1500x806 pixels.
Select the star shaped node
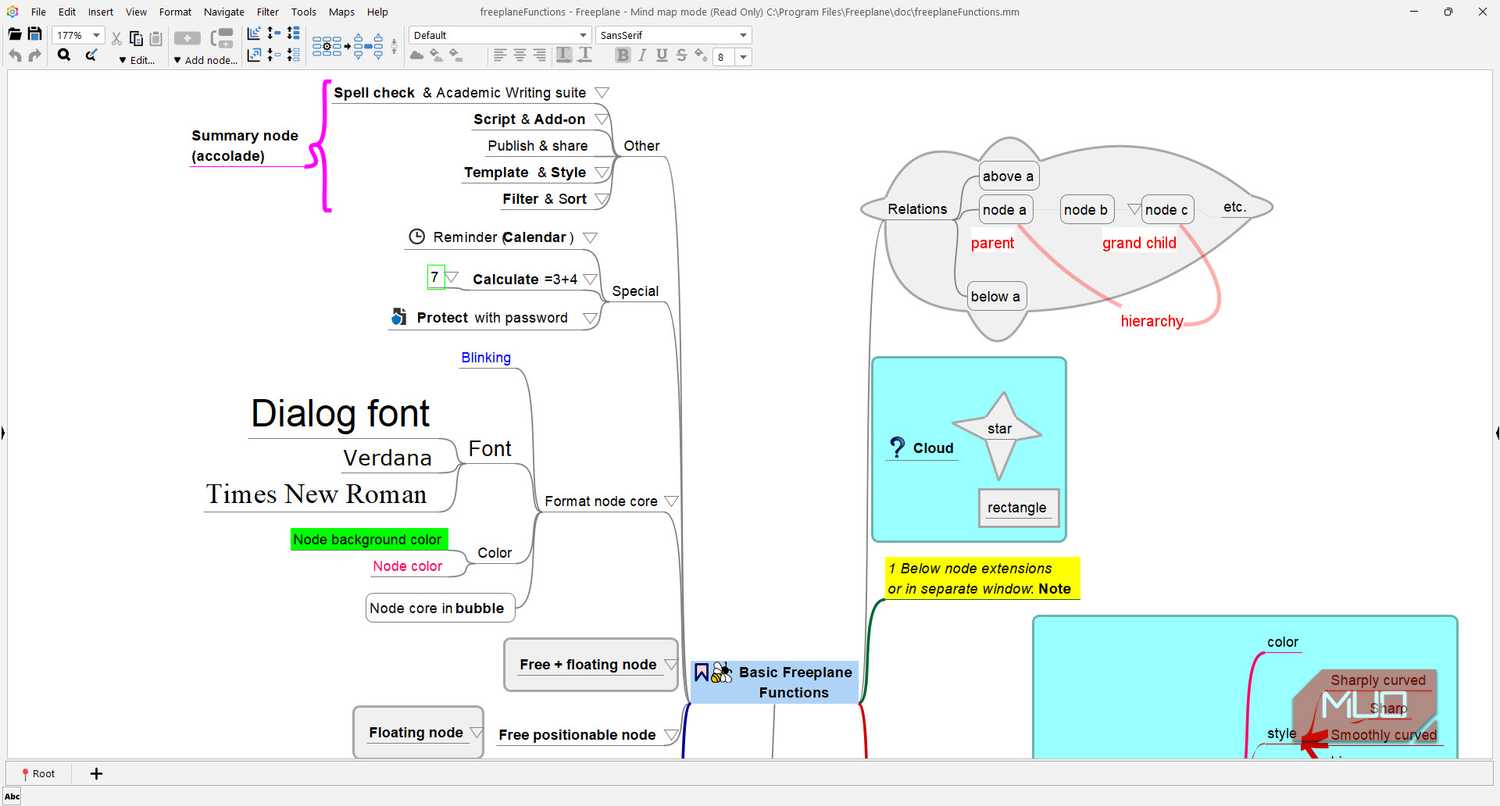(x=998, y=430)
